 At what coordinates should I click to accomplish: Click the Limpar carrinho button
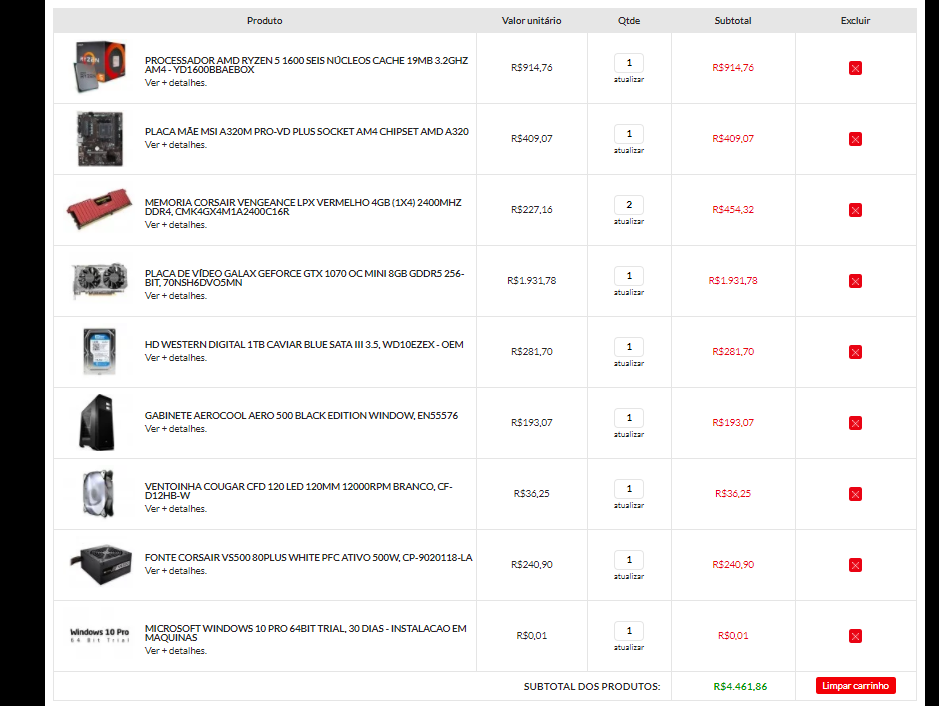point(855,686)
